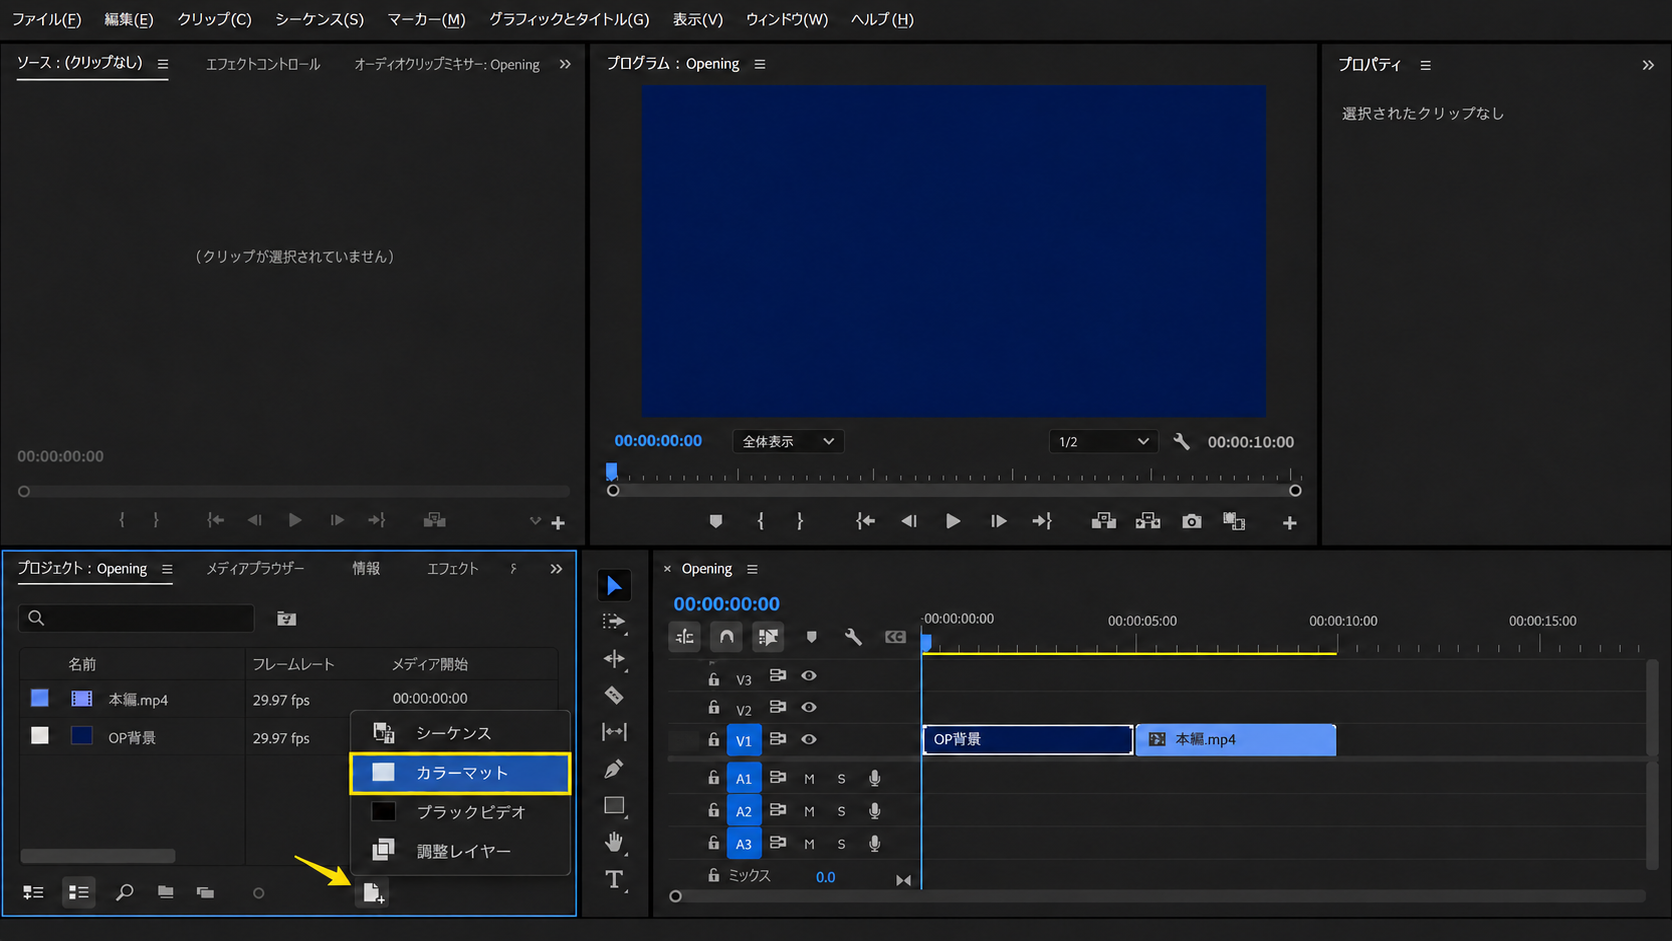Toggle the V1 track lock
Screen dimensions: 1672x941
click(x=713, y=740)
